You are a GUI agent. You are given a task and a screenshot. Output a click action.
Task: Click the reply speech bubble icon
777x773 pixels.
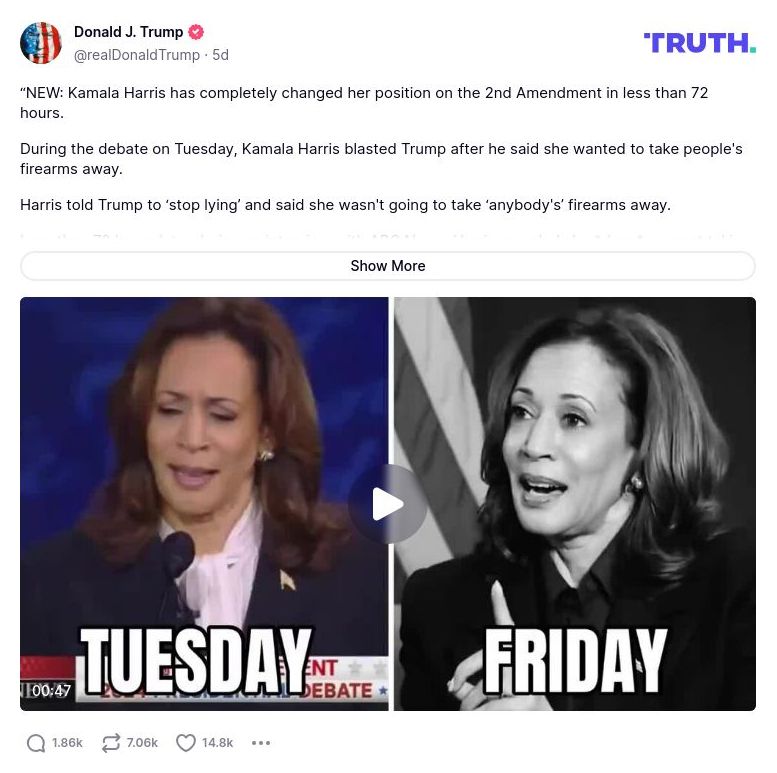(36, 743)
